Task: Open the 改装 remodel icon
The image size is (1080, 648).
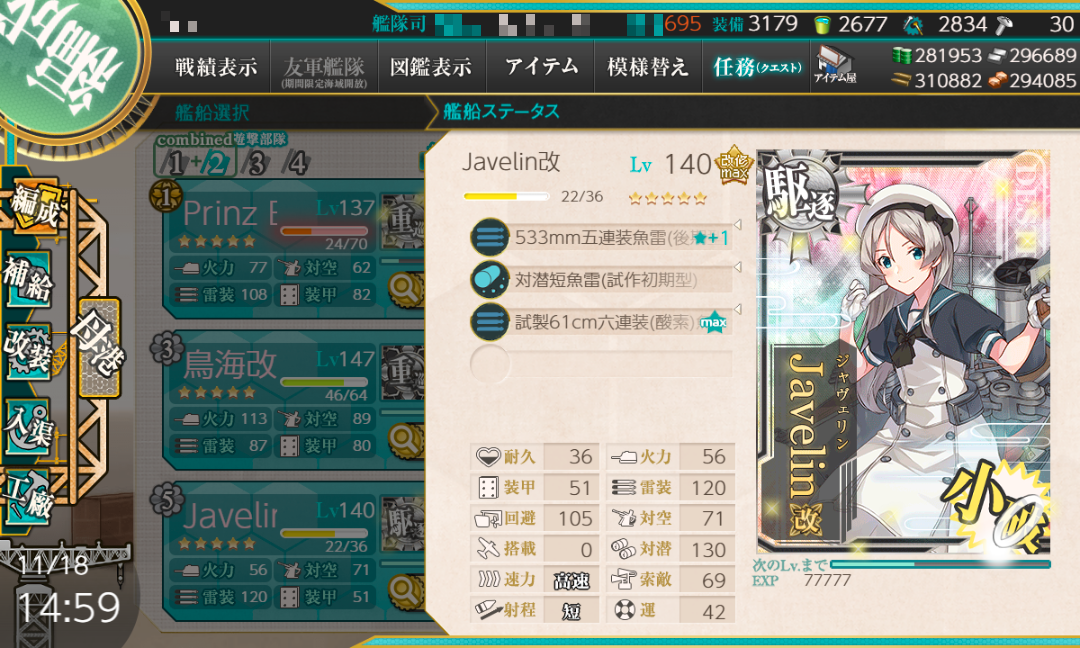Action: (29, 351)
